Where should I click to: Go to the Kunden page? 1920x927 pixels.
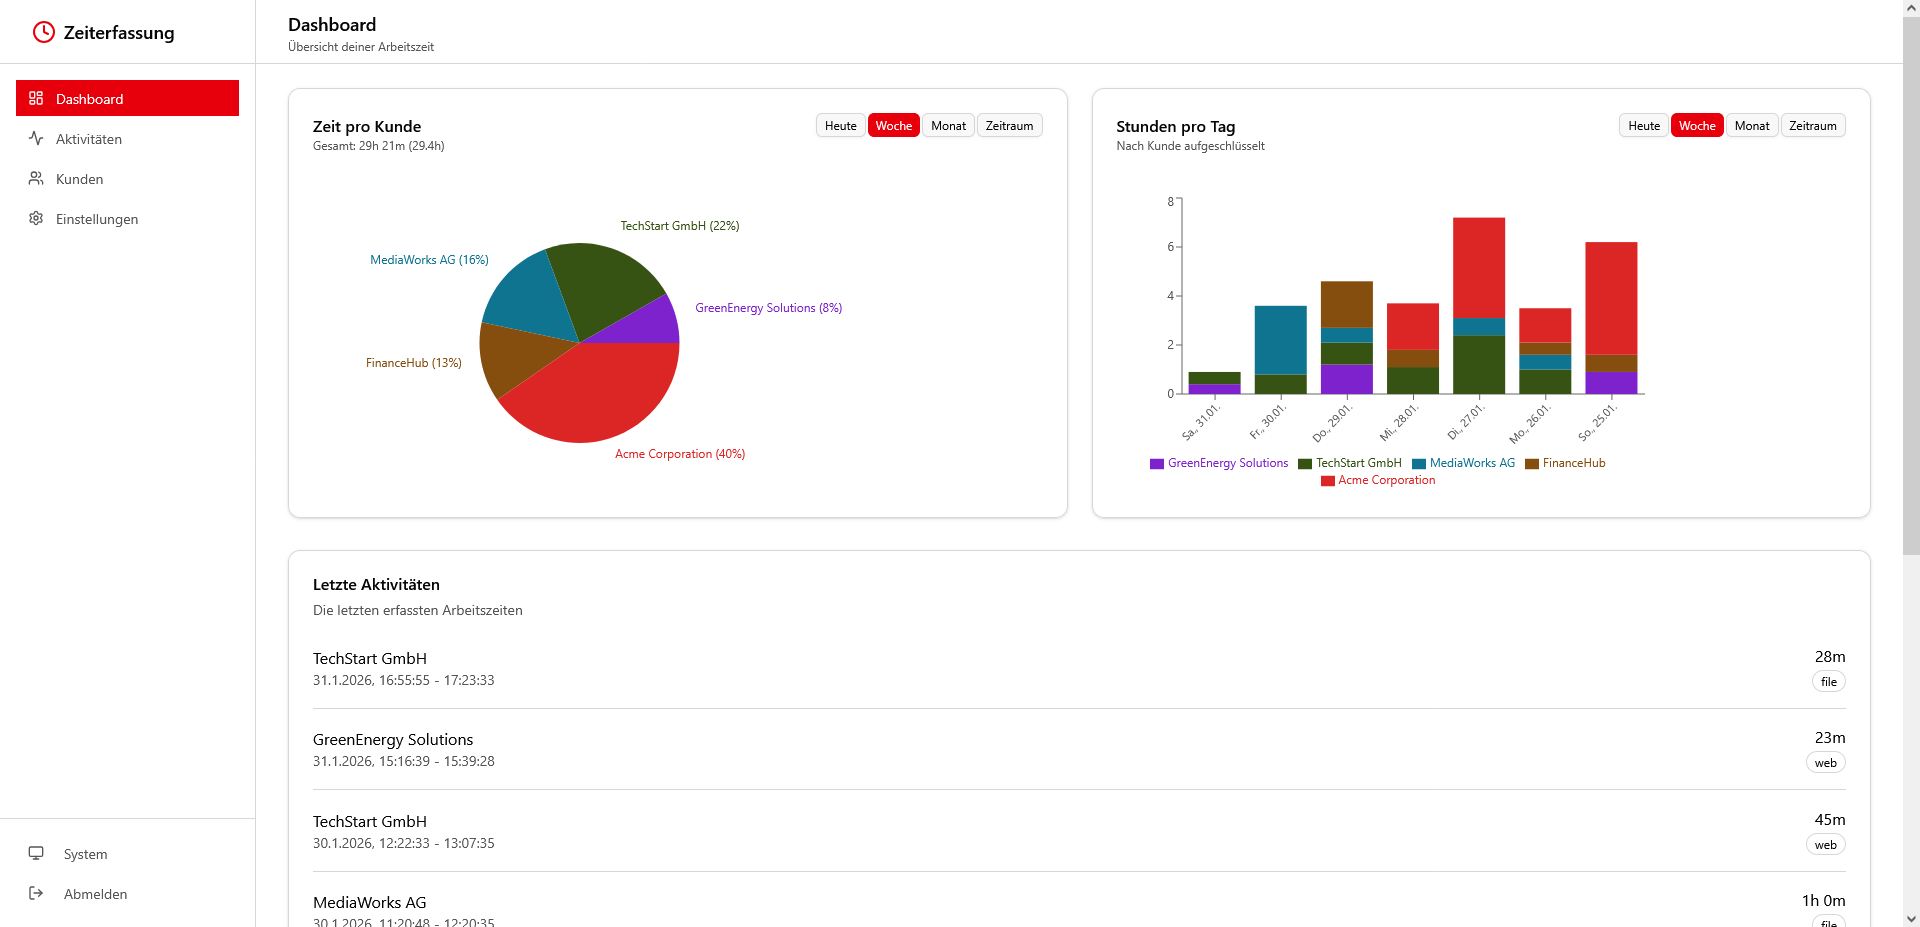click(80, 179)
